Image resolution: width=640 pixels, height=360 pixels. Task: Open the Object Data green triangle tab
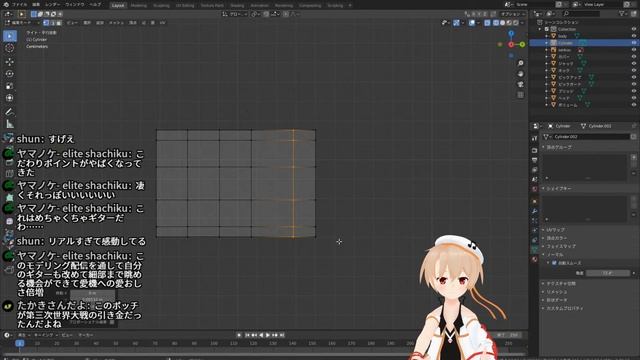[x=535, y=249]
